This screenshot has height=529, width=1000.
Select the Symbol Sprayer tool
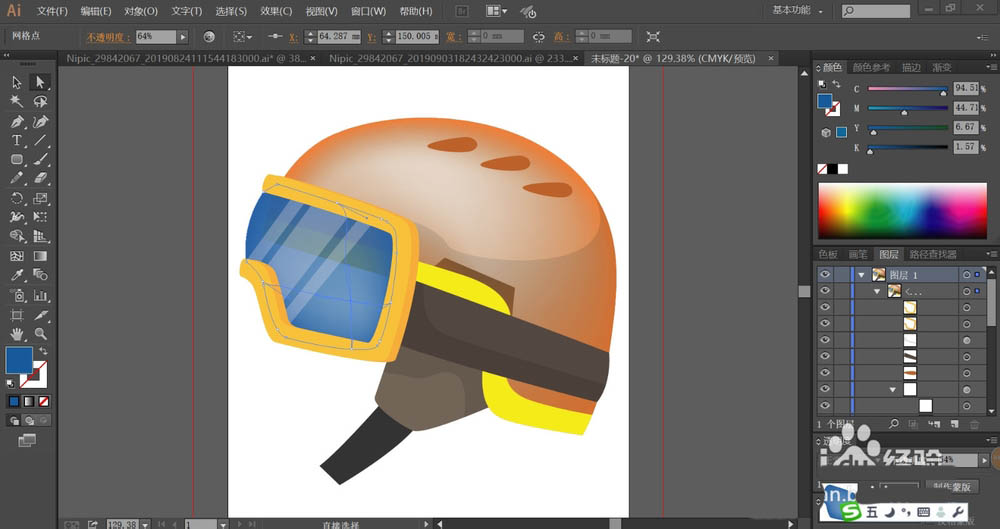pos(17,295)
